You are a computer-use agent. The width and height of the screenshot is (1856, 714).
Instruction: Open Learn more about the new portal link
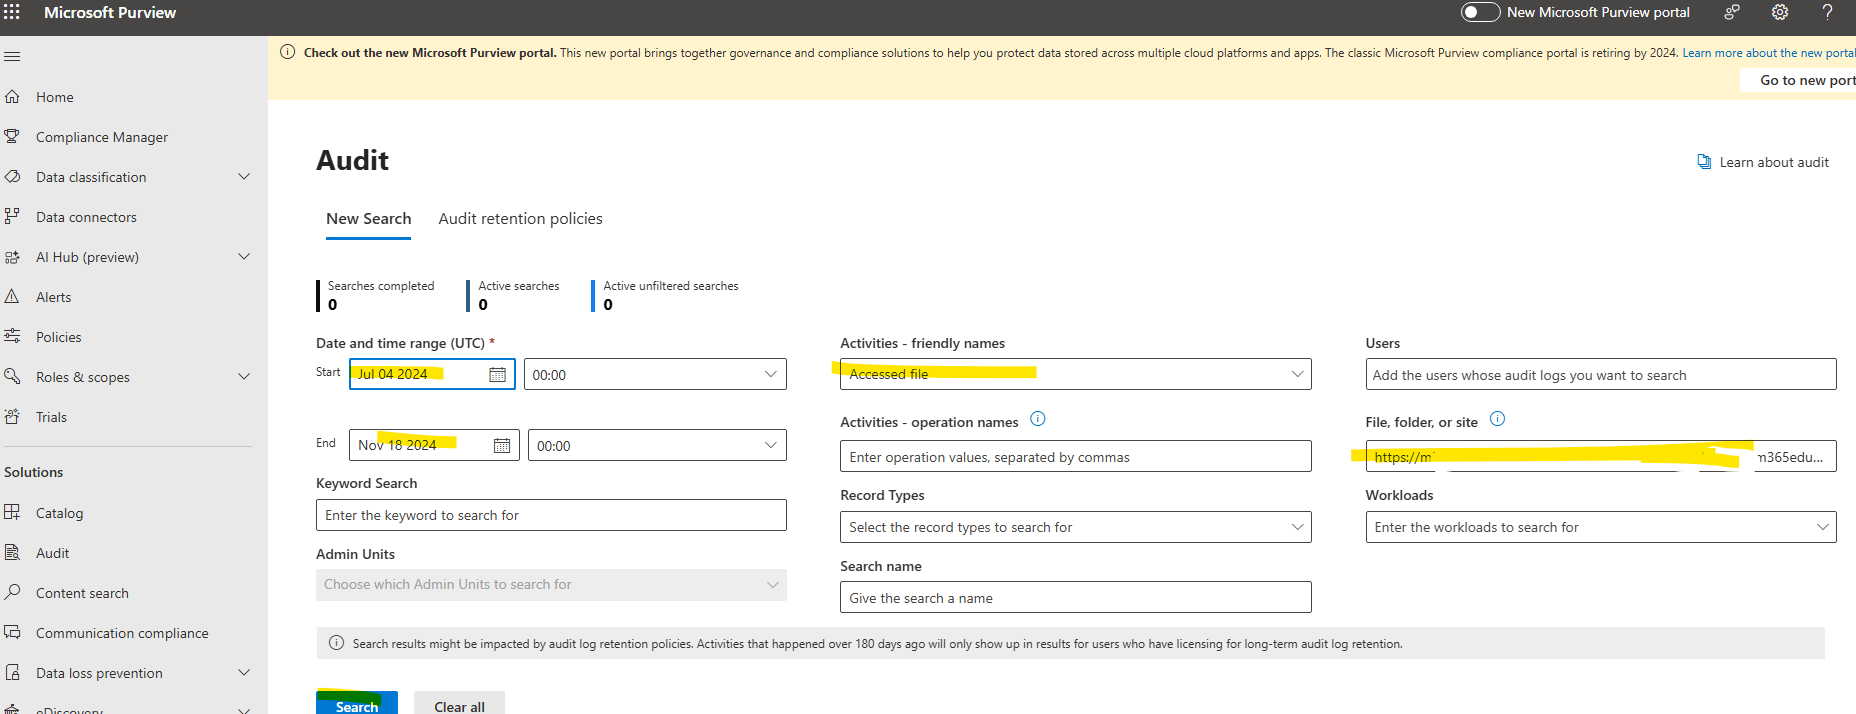tap(1768, 53)
